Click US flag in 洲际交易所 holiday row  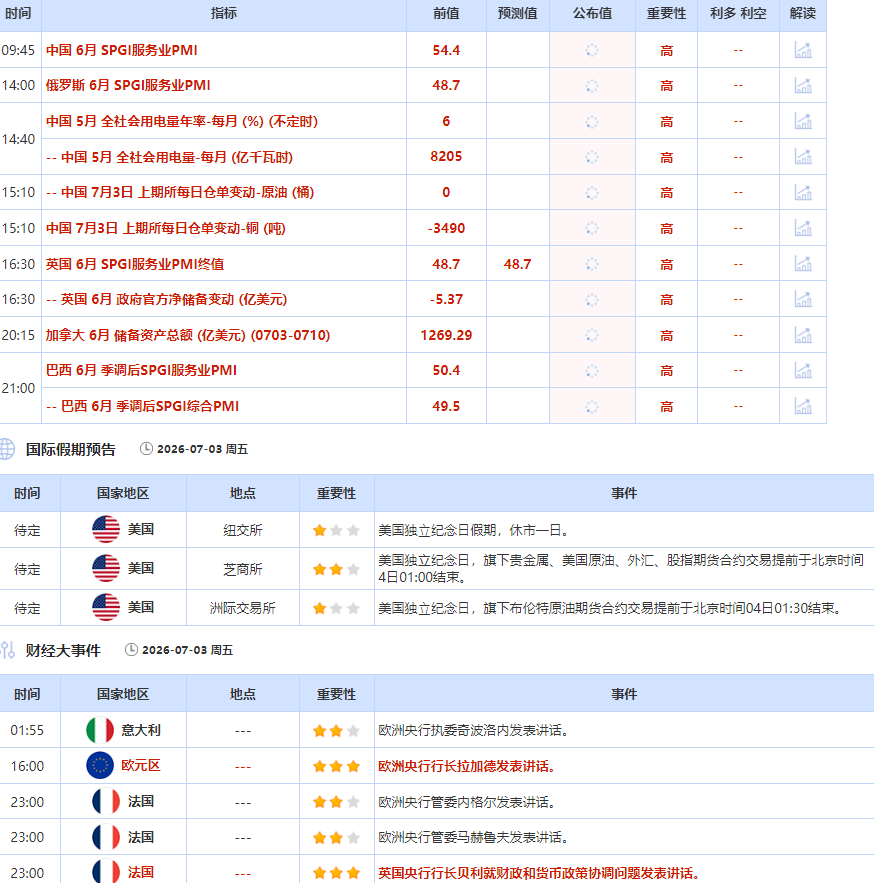106,607
